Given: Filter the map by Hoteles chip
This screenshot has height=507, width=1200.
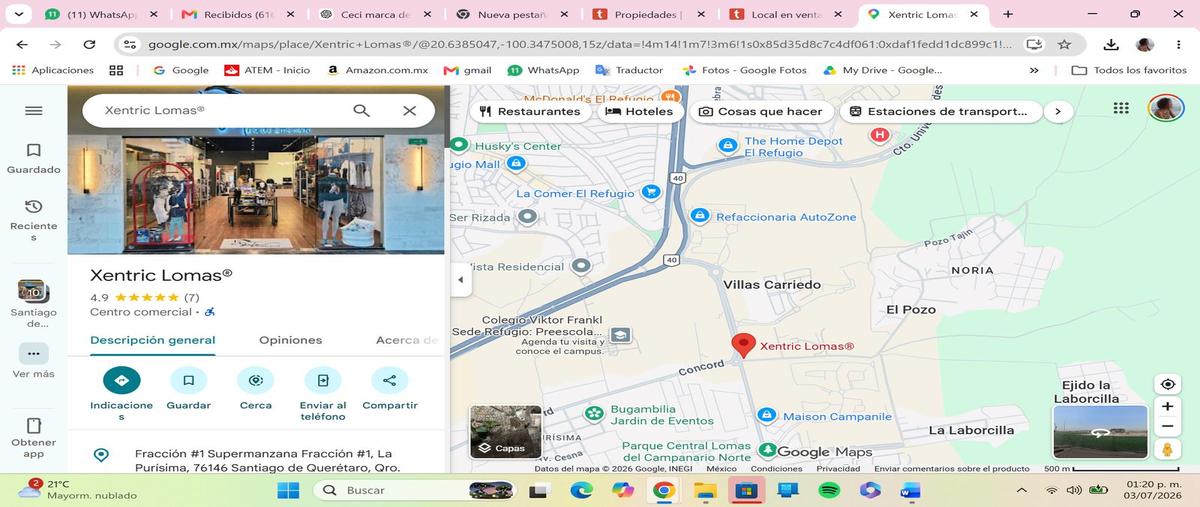Looking at the screenshot, I should pos(640,111).
